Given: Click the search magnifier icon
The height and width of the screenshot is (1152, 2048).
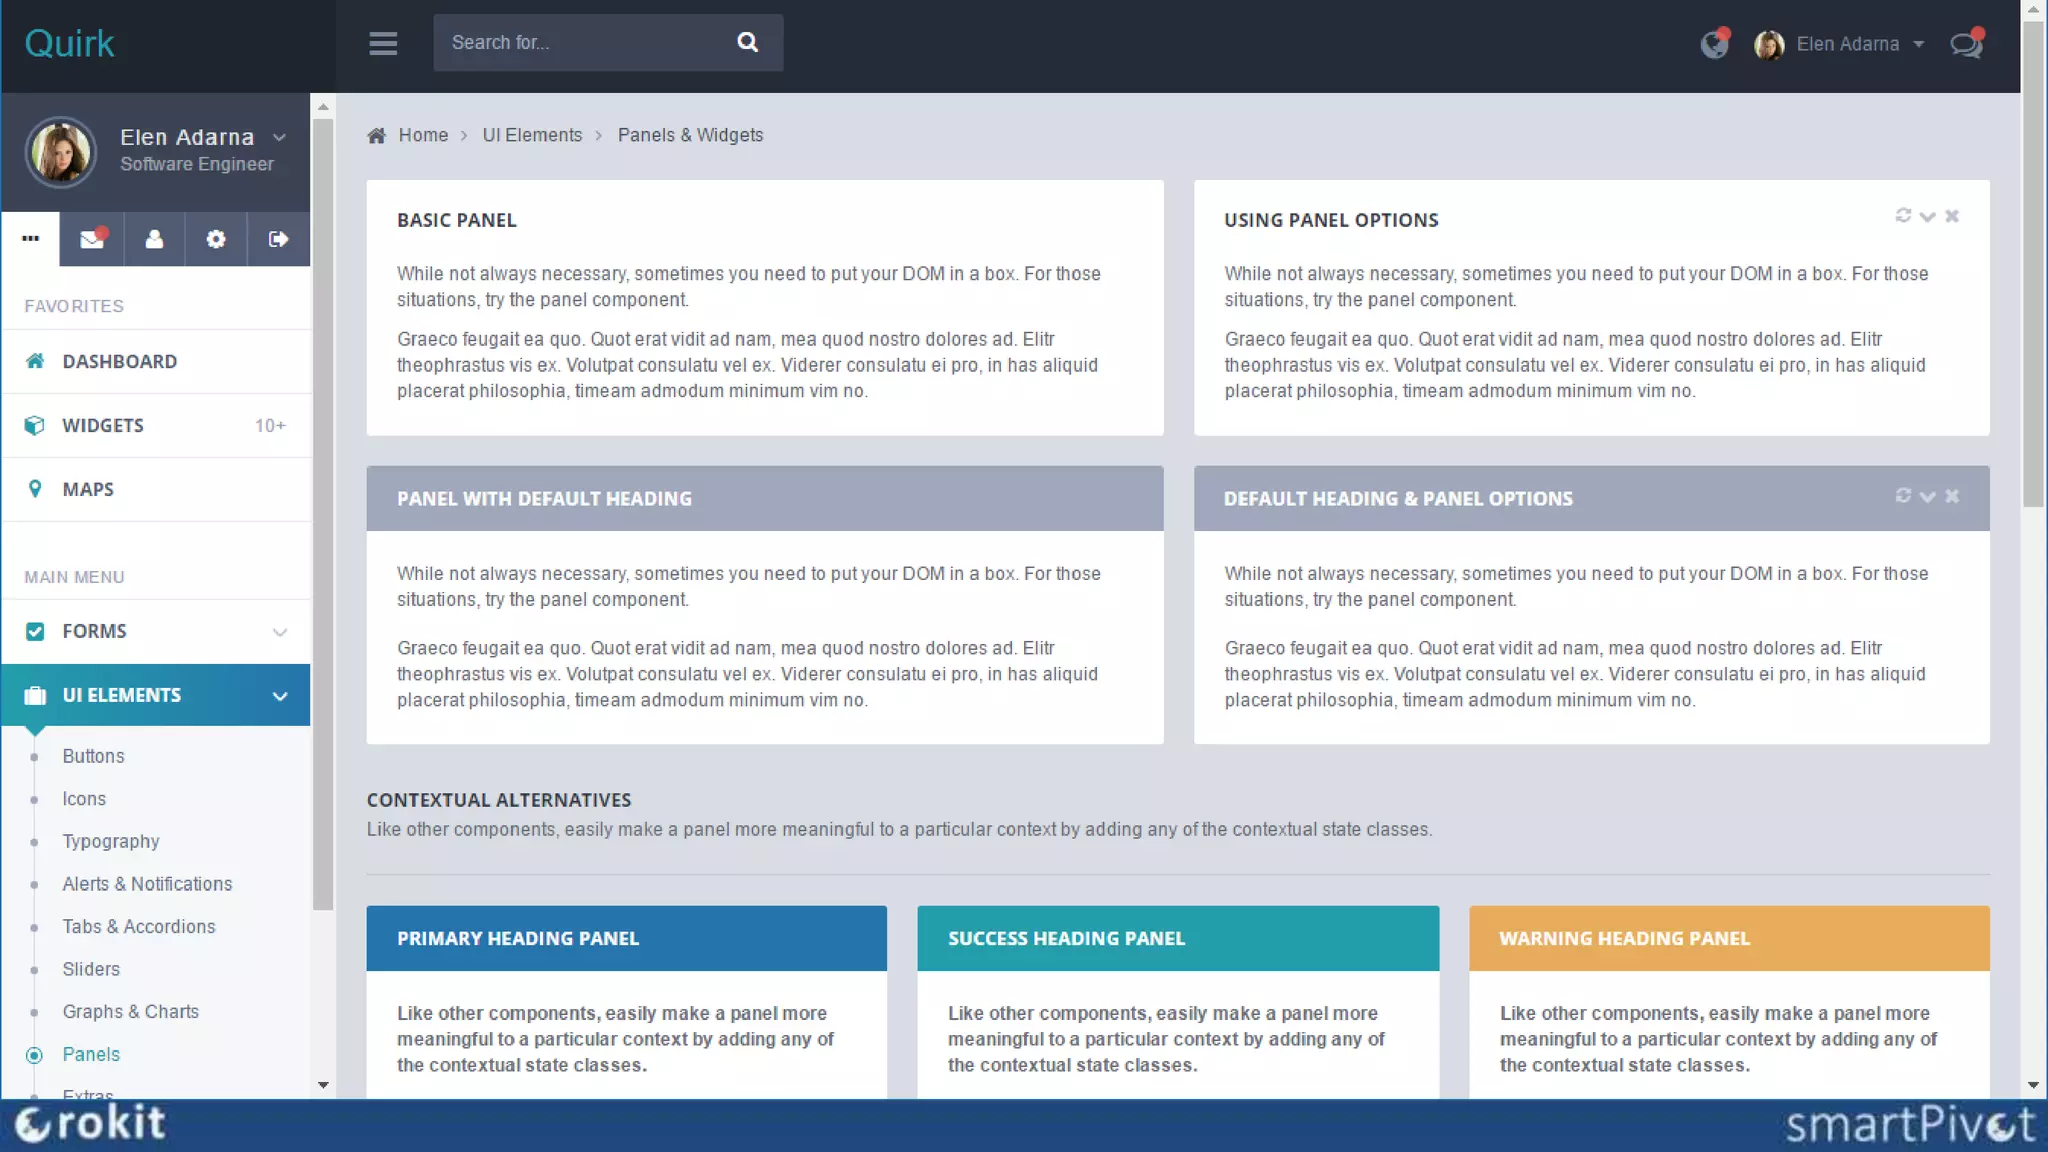Looking at the screenshot, I should click(747, 42).
